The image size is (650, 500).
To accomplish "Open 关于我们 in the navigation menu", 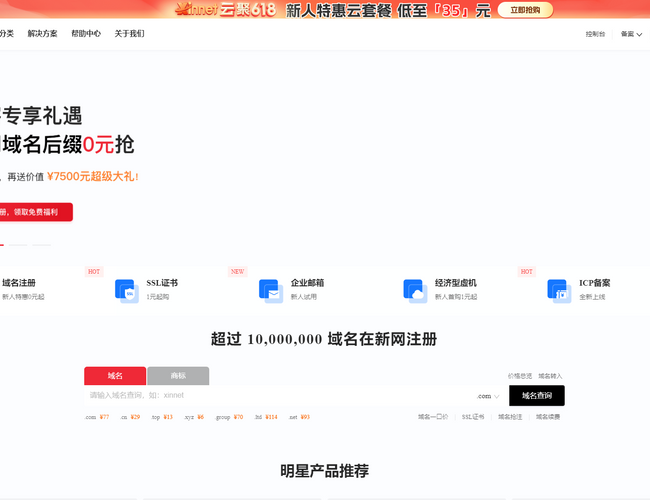I will point(129,34).
